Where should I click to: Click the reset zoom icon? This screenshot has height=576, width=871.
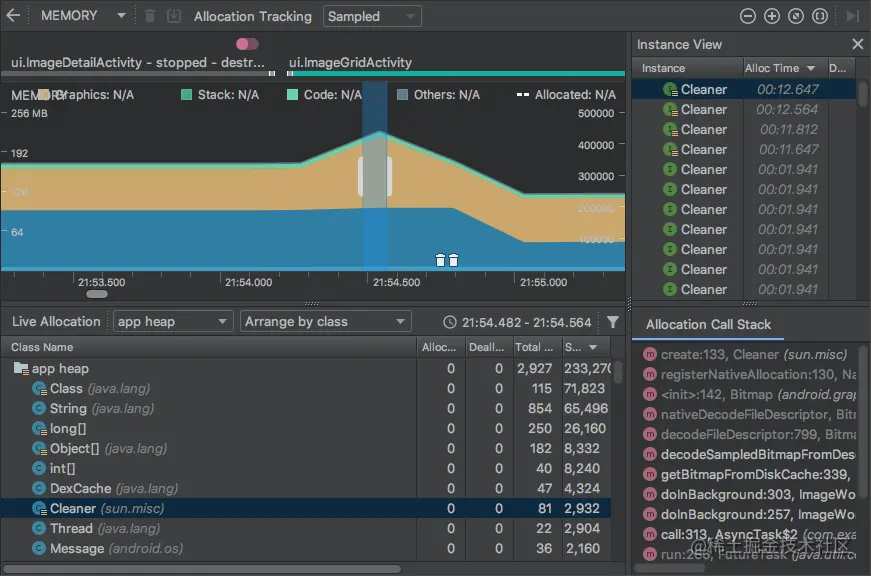tap(798, 15)
